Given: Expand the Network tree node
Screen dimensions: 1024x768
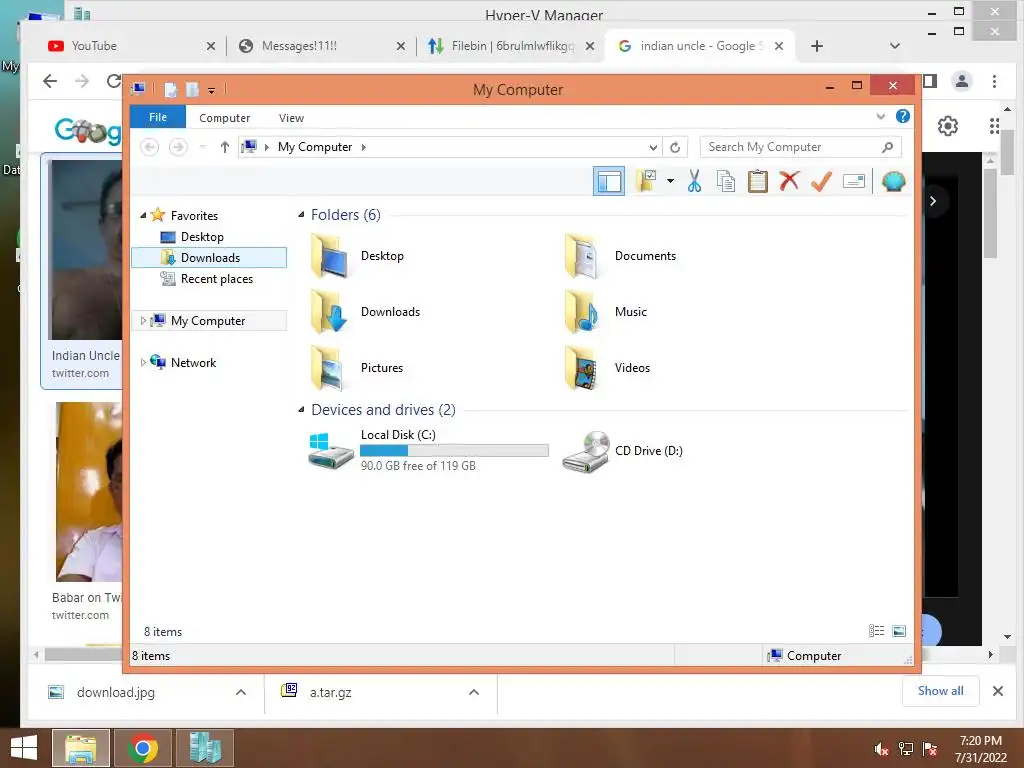Looking at the screenshot, I should [143, 362].
